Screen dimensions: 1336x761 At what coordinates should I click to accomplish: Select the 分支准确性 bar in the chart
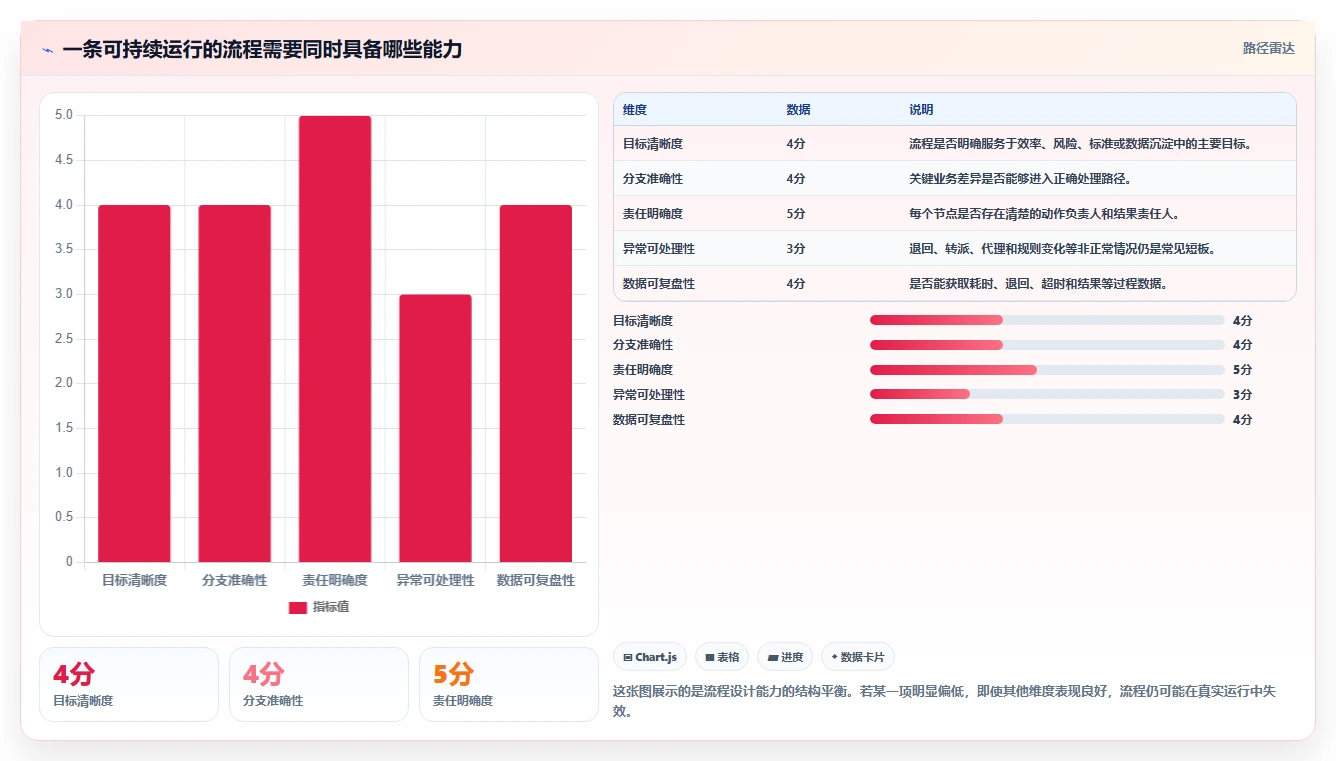235,383
